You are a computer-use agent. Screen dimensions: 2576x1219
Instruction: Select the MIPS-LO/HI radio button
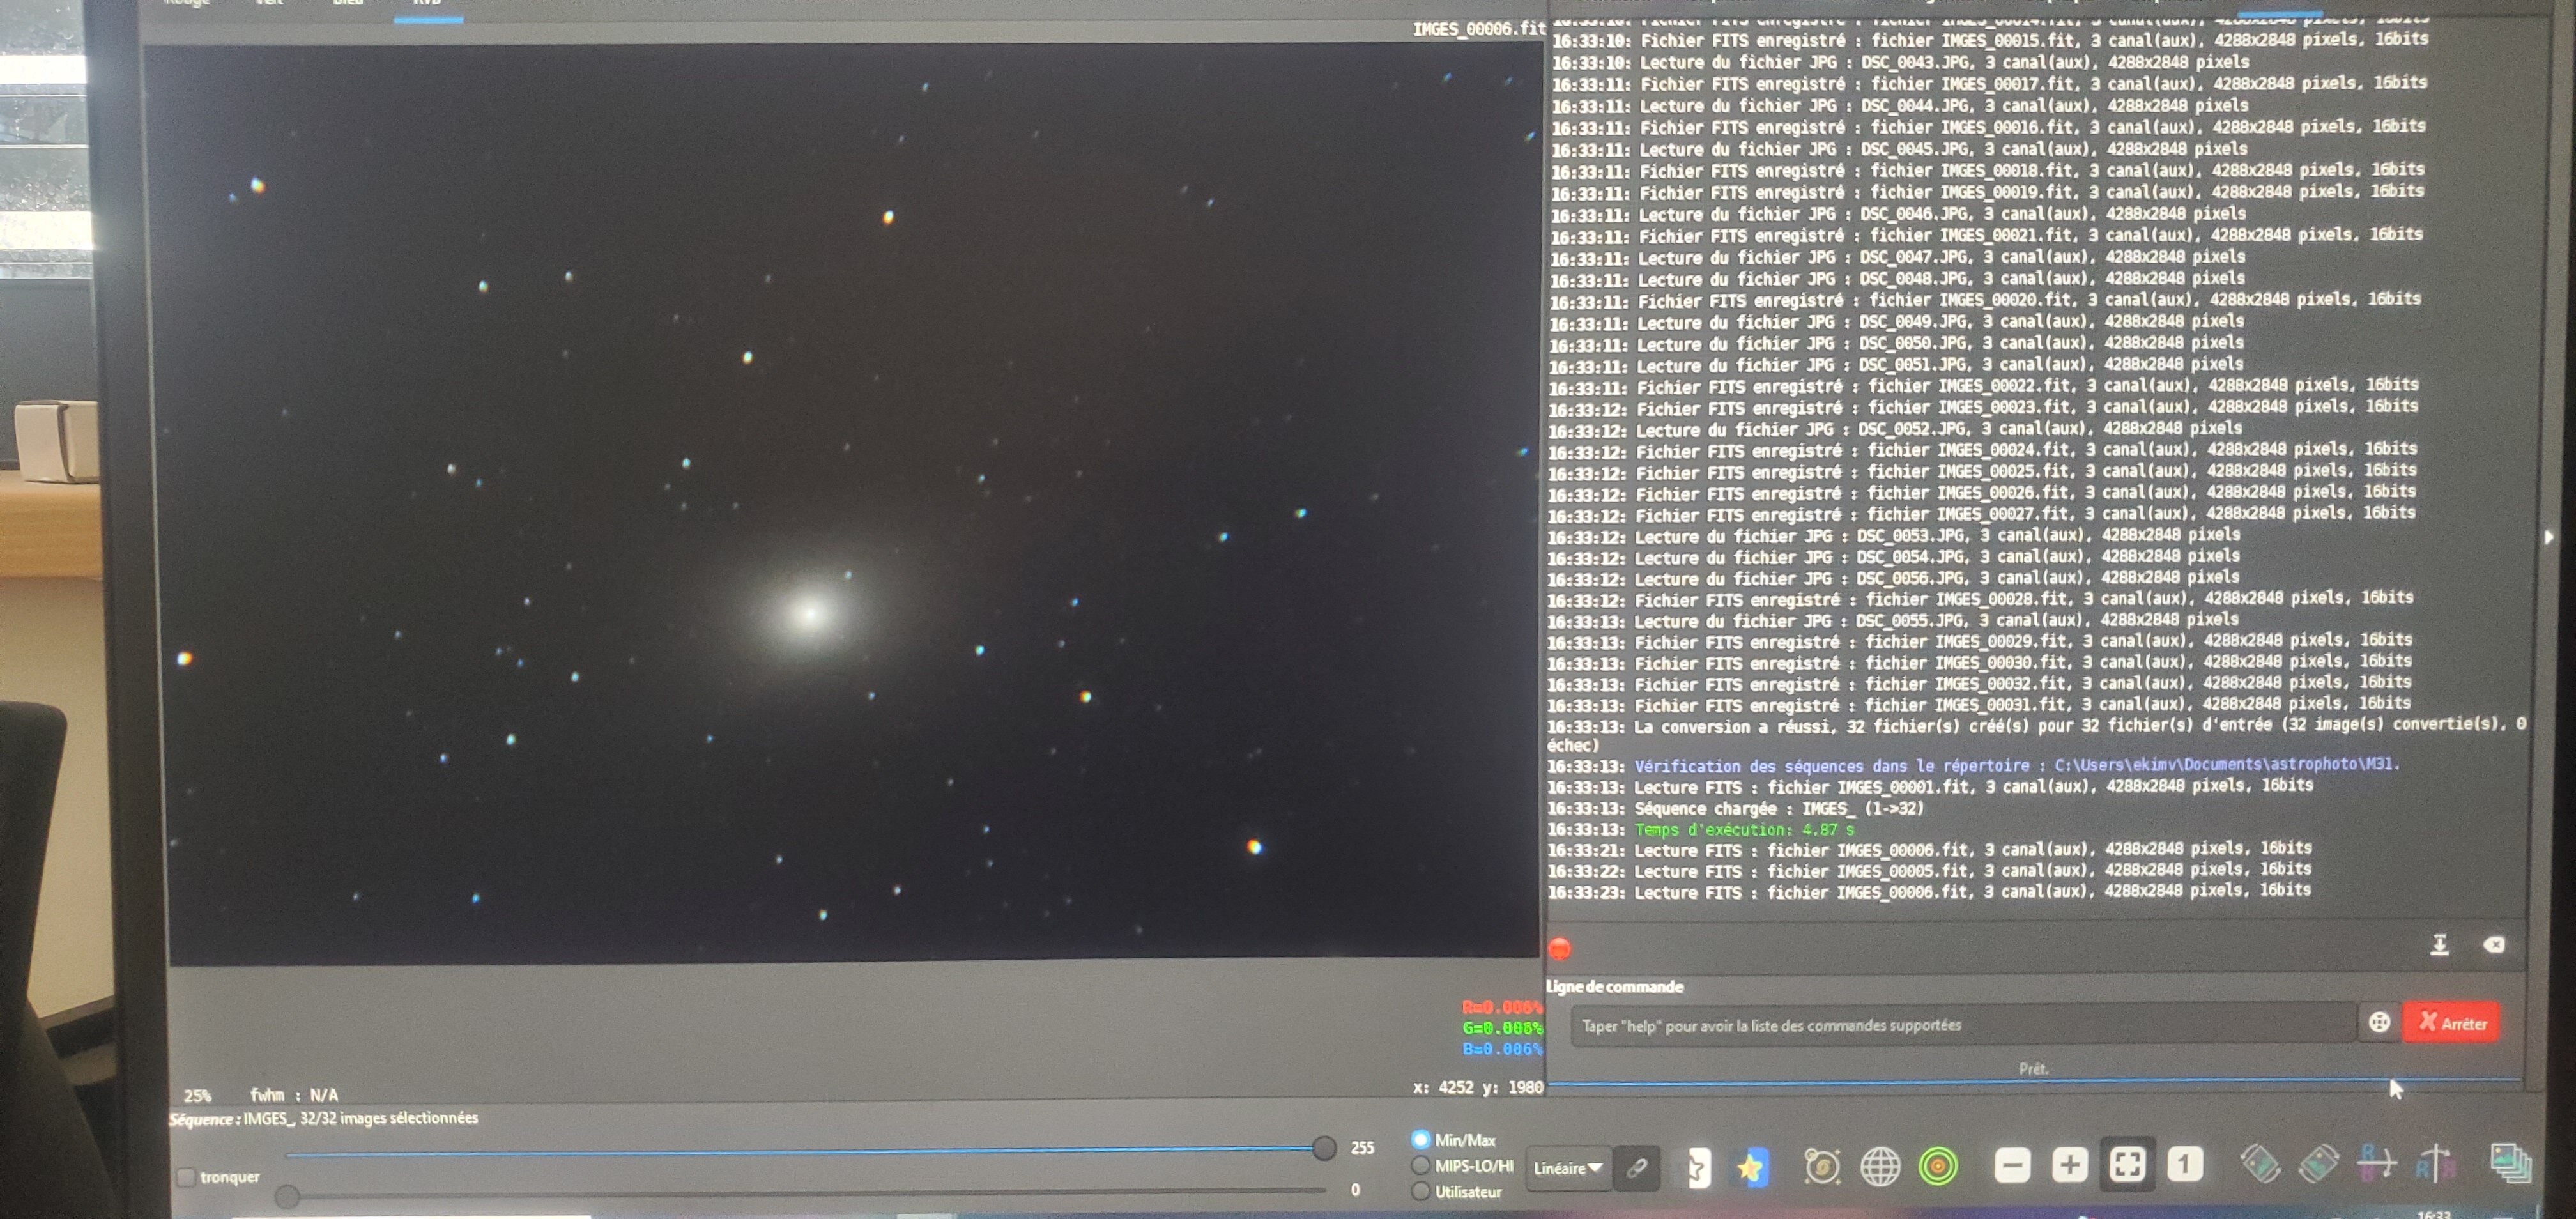pos(1421,1166)
